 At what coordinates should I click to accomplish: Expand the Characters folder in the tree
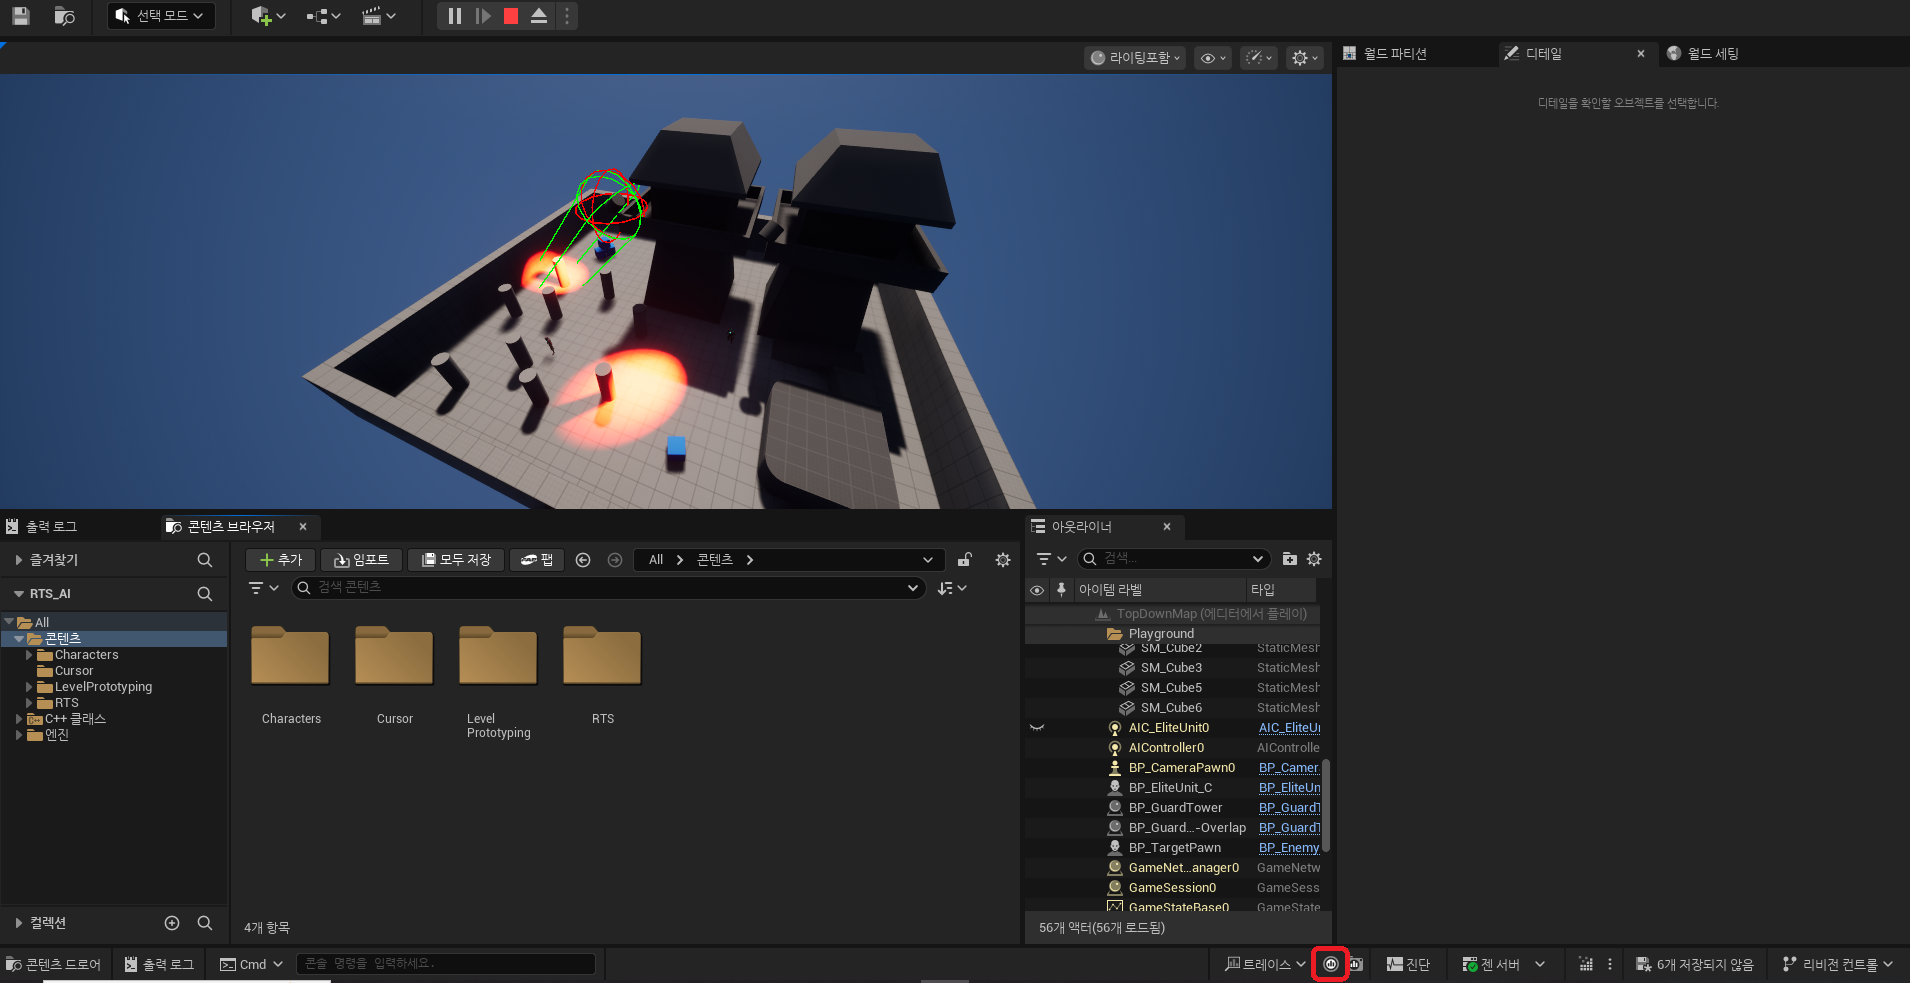tap(29, 655)
